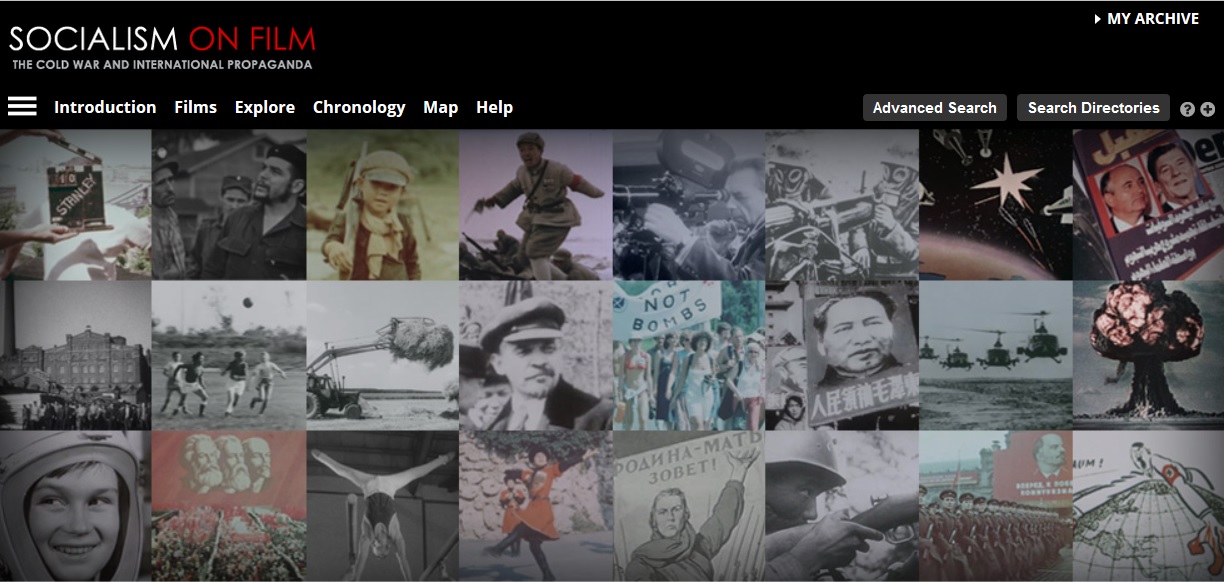The width and height of the screenshot is (1224, 582).
Task: Open the mushroom cloud explosion thumbnail
Action: click(1148, 355)
